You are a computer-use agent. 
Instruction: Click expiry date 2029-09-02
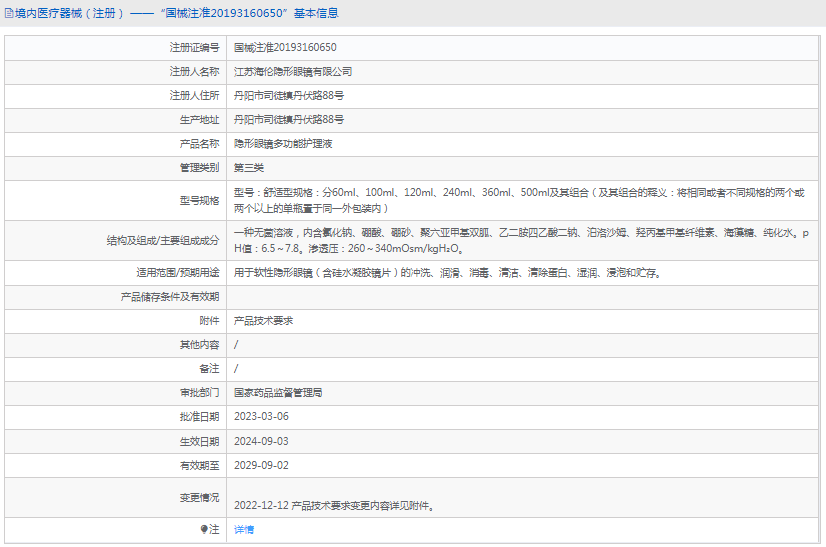pos(261,465)
